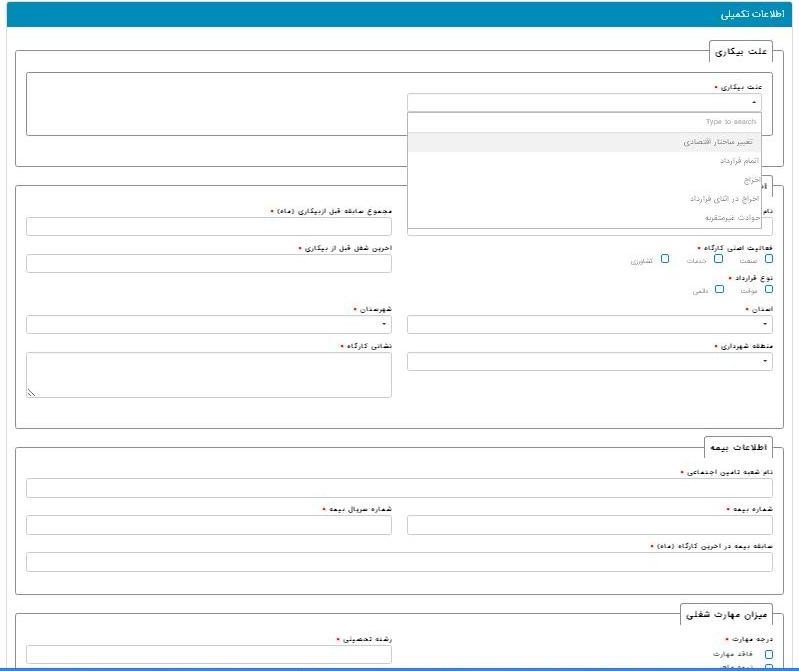Click the 'شماره بیمه' input field

pos(589,525)
